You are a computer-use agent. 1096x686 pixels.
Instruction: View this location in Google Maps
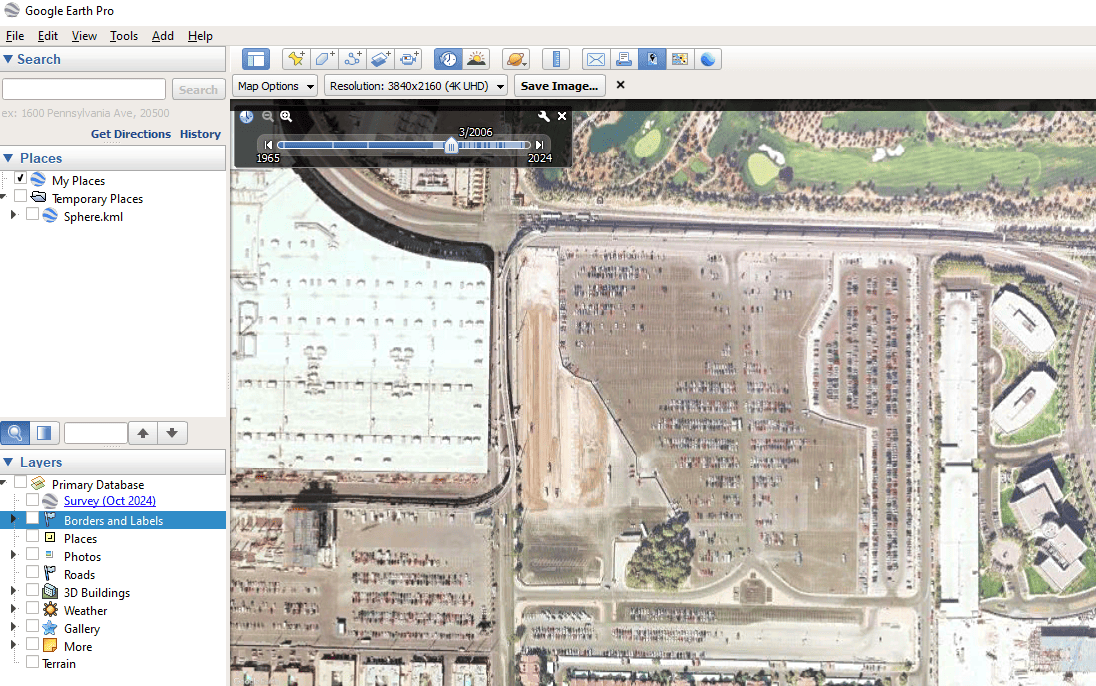point(679,59)
